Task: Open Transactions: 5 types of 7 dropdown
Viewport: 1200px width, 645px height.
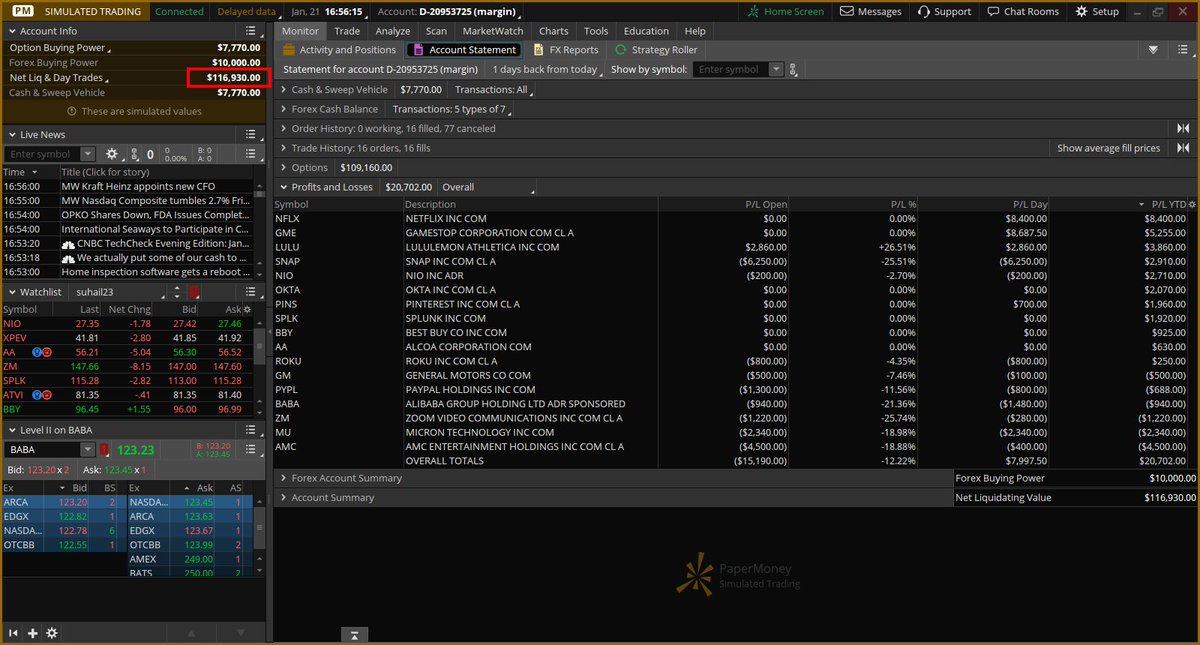Action: (x=452, y=109)
